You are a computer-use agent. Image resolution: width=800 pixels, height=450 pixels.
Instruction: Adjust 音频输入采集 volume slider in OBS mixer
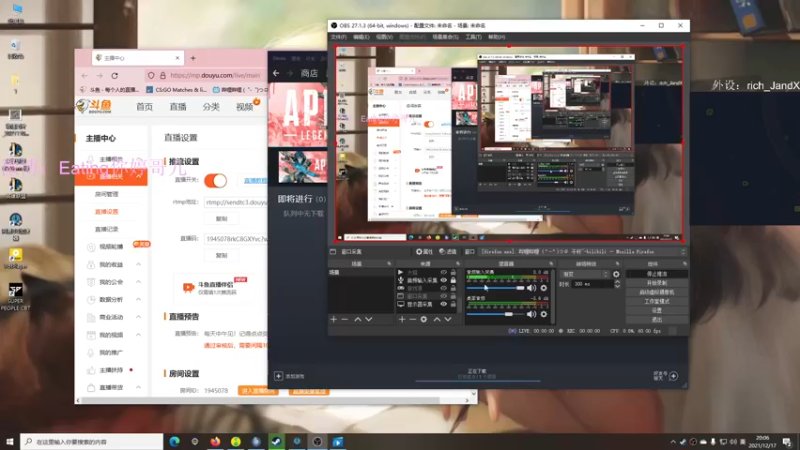495,288
